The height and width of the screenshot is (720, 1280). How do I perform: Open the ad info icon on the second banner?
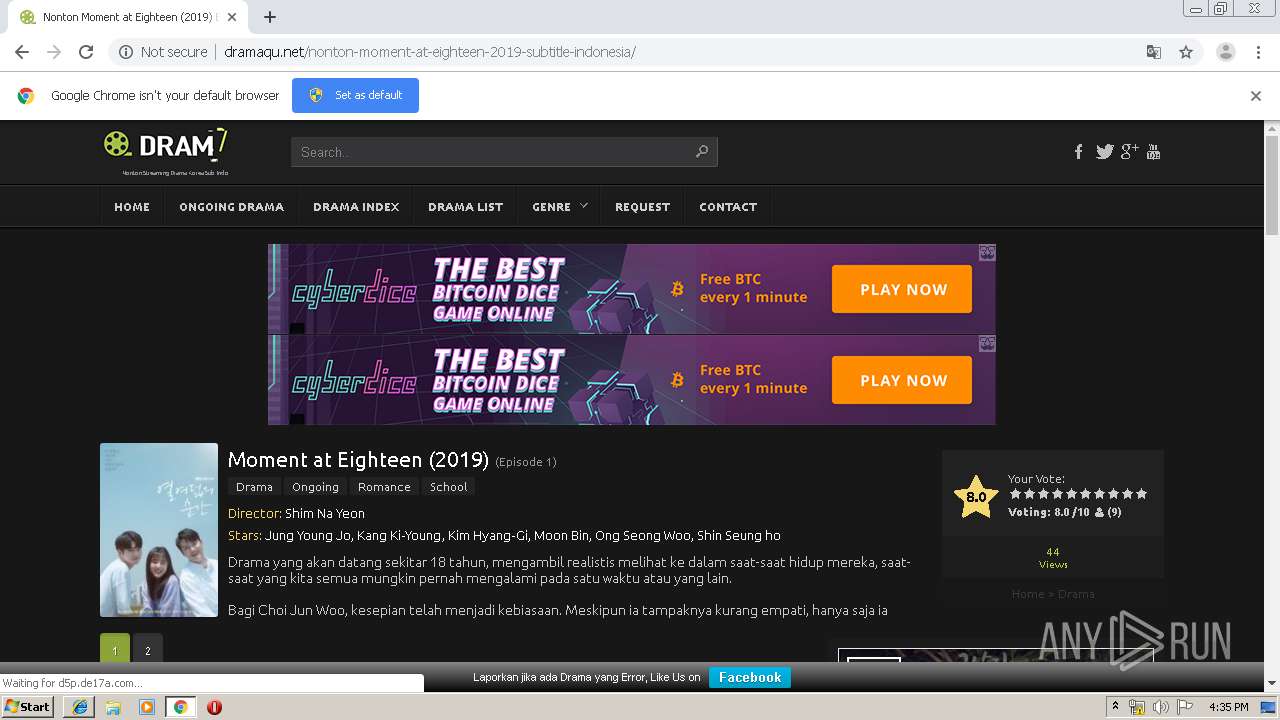coord(987,344)
